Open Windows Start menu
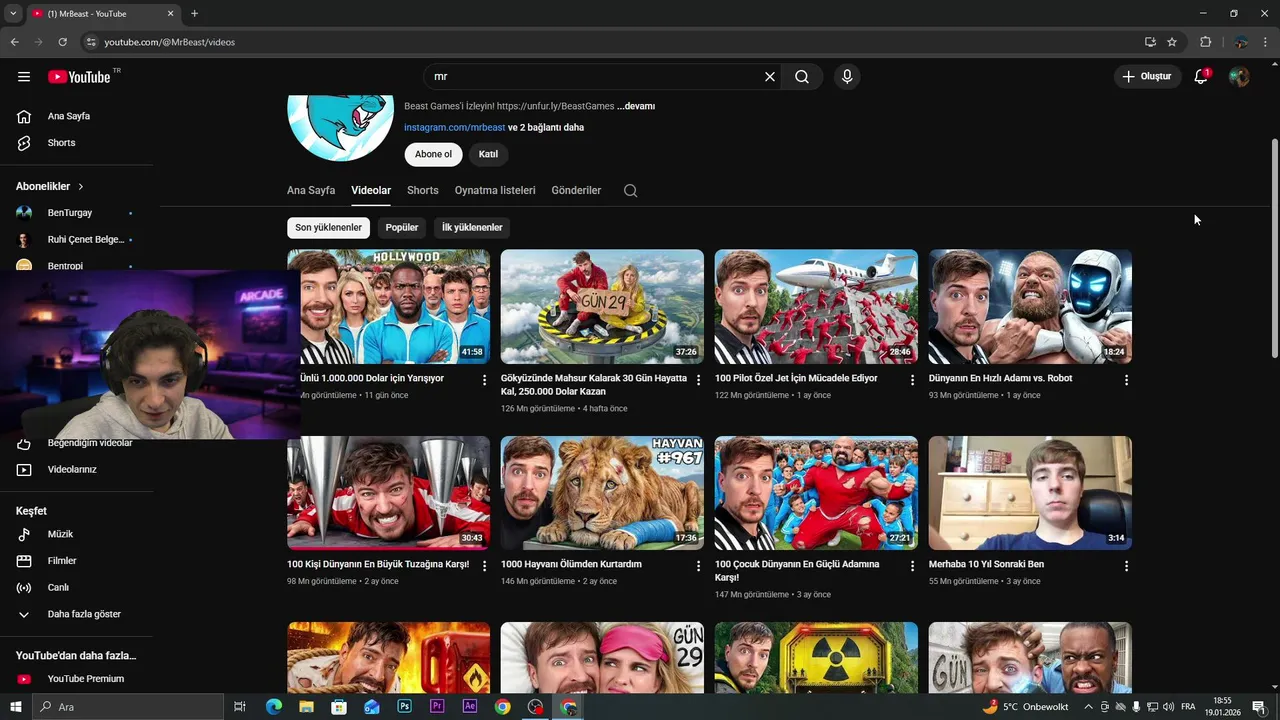The height and width of the screenshot is (720, 1280). pos(16,707)
